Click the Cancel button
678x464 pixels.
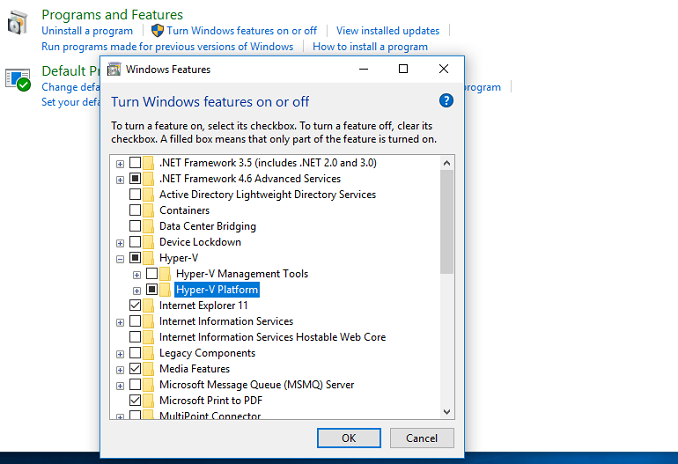coord(422,438)
